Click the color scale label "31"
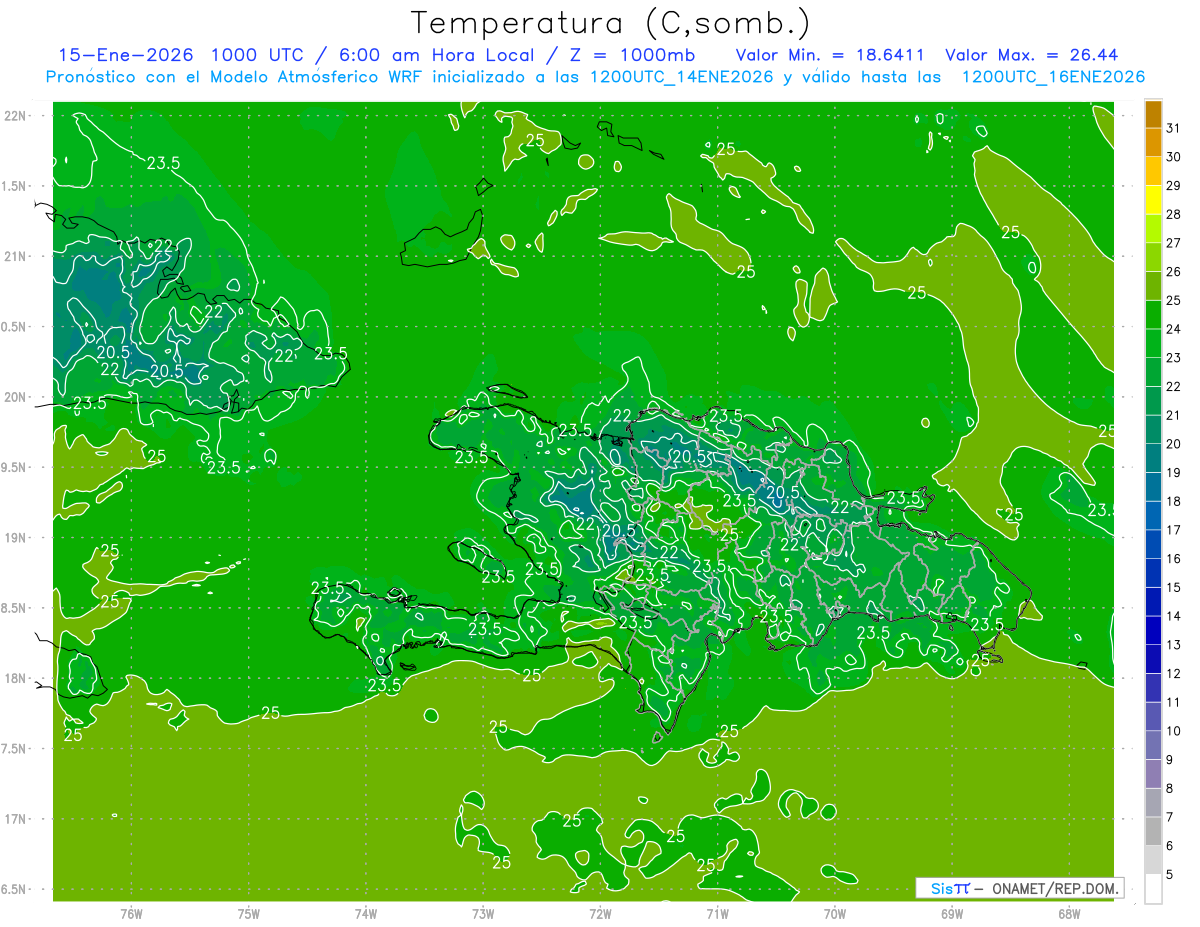The height and width of the screenshot is (927, 1200). pyautogui.click(x=1173, y=128)
